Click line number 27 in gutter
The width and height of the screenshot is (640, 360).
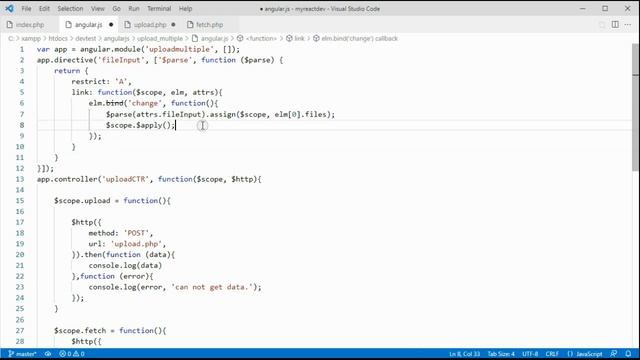[x=20, y=331]
